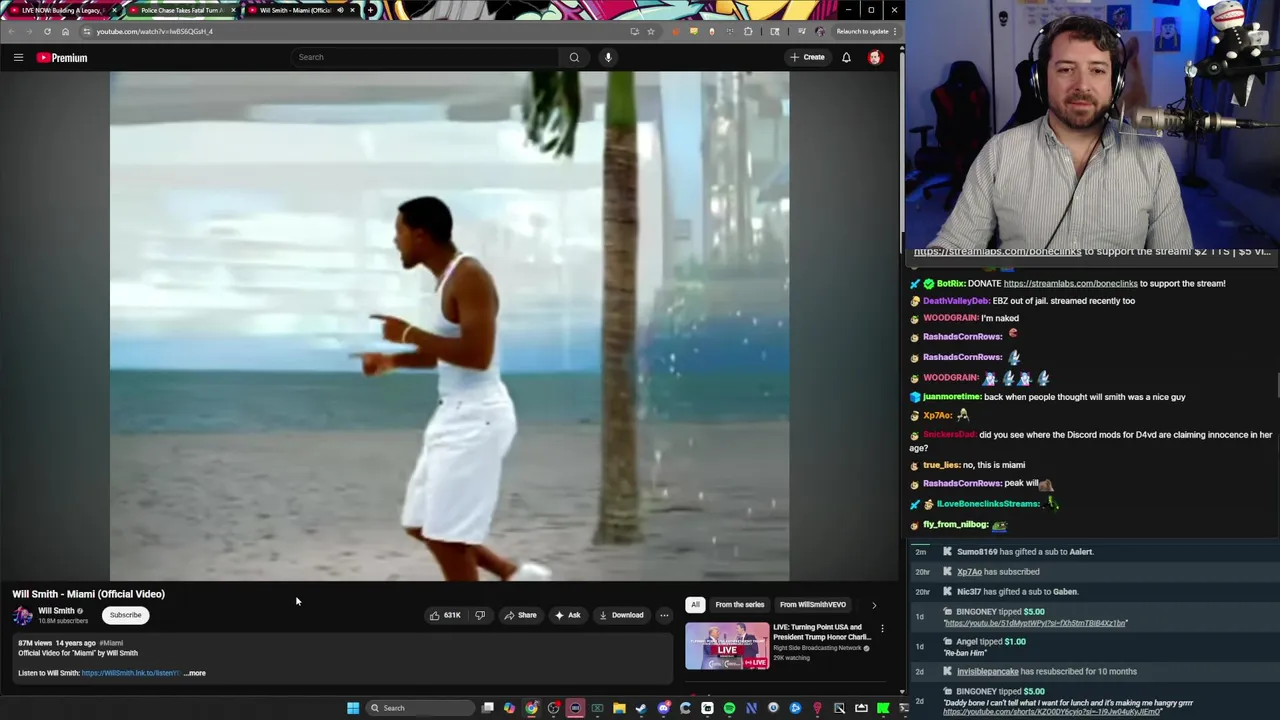
Task: Open Task View on the taskbar
Action: pyautogui.click(x=487, y=708)
